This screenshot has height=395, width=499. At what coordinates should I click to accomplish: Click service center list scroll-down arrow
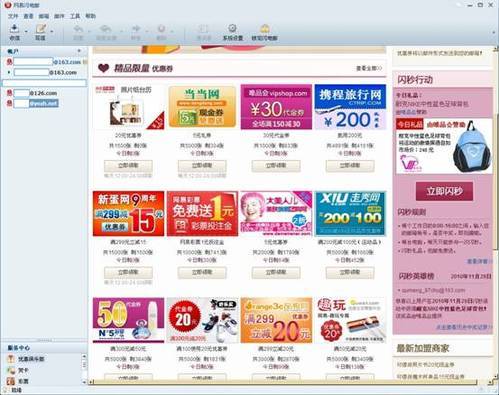point(84,382)
